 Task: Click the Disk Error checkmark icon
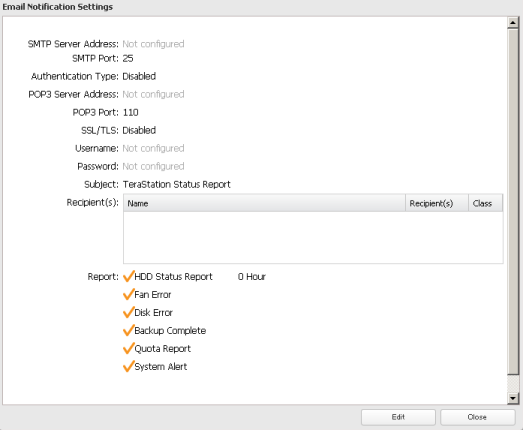128,312
